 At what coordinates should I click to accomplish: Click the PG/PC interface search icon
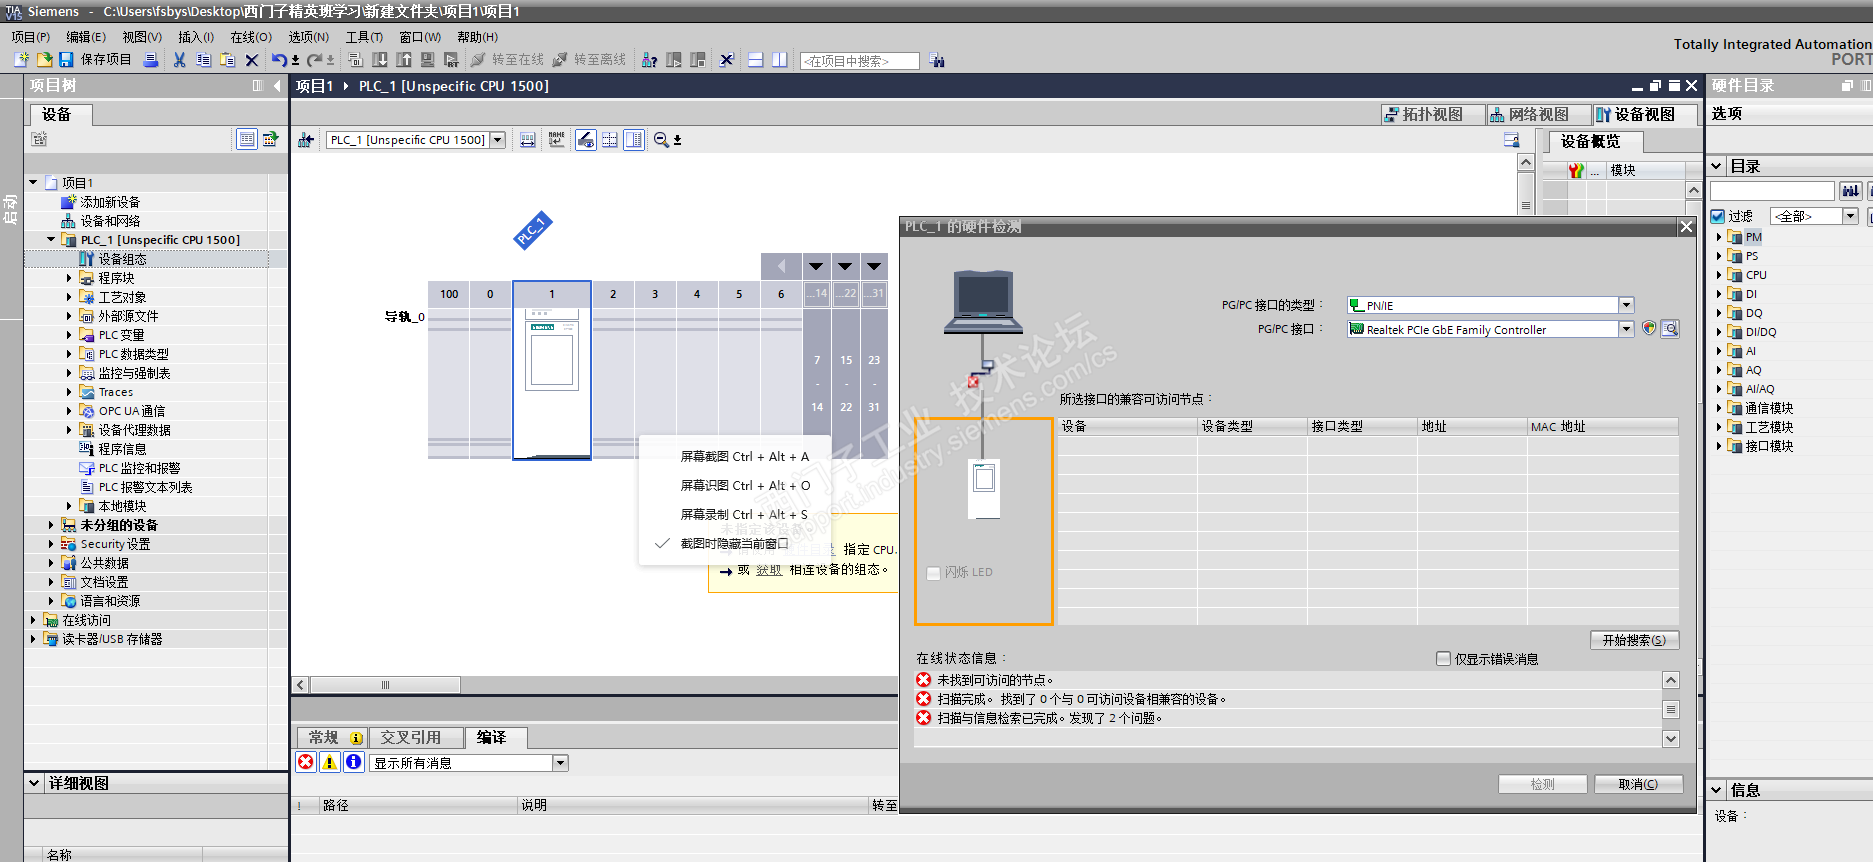(x=1670, y=329)
